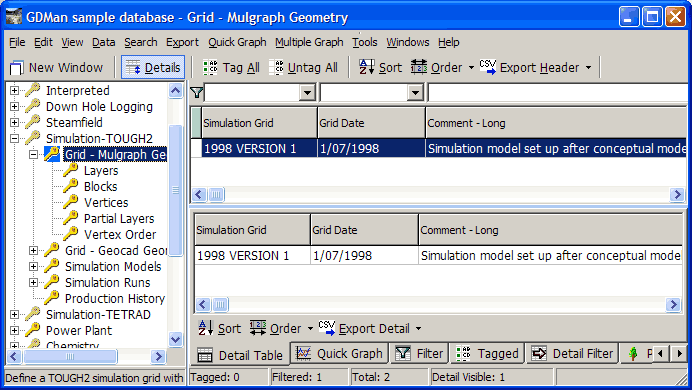
Task: Click the key icon beside Interpreted
Action: (32, 90)
